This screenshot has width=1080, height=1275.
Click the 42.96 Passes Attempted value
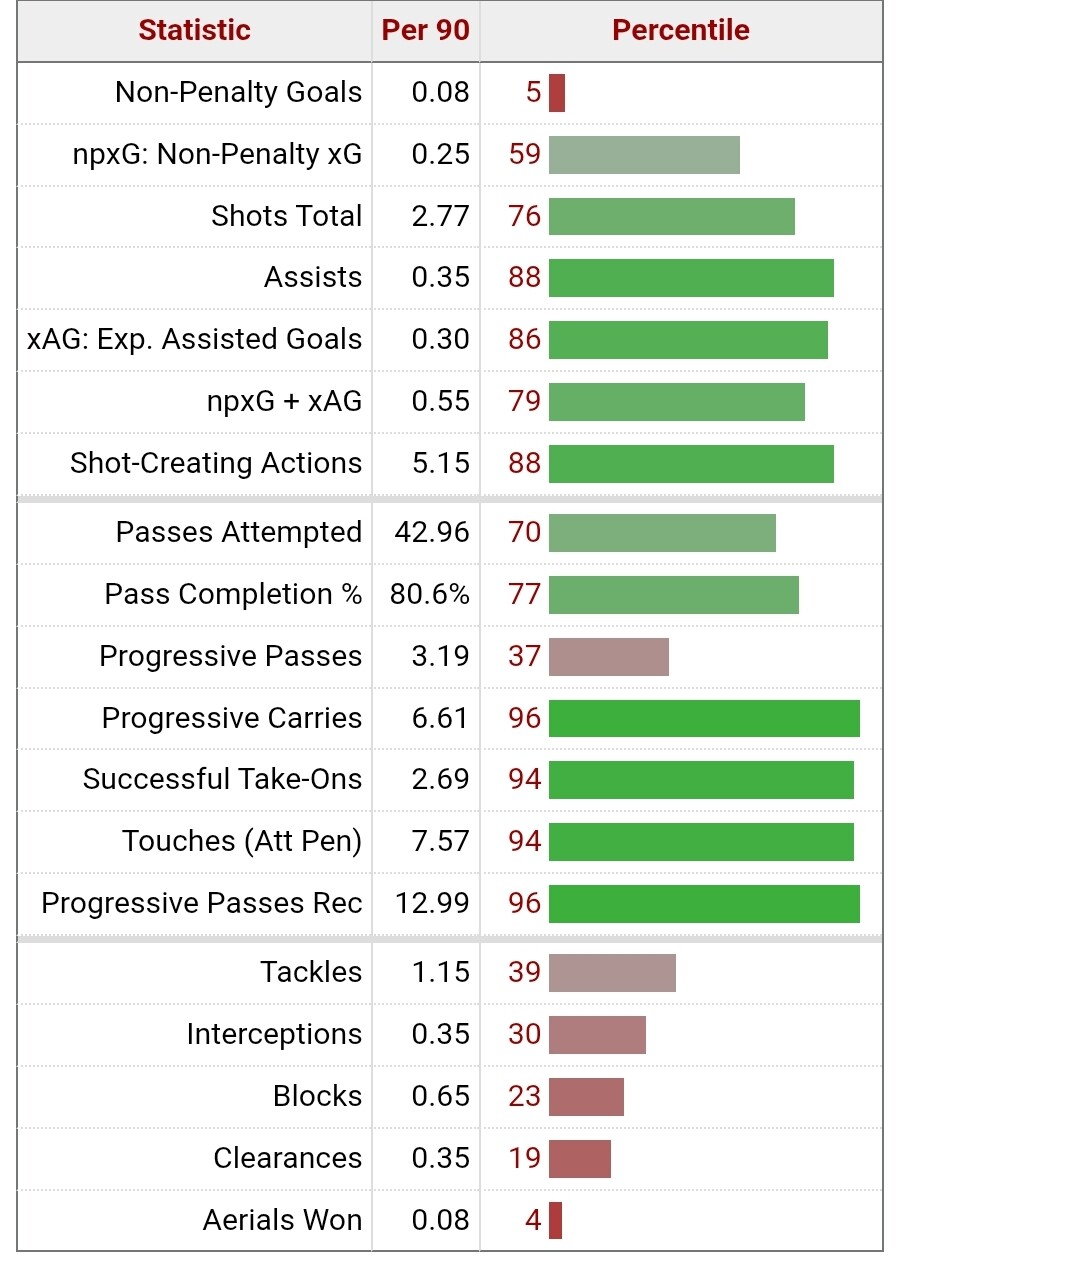click(432, 532)
